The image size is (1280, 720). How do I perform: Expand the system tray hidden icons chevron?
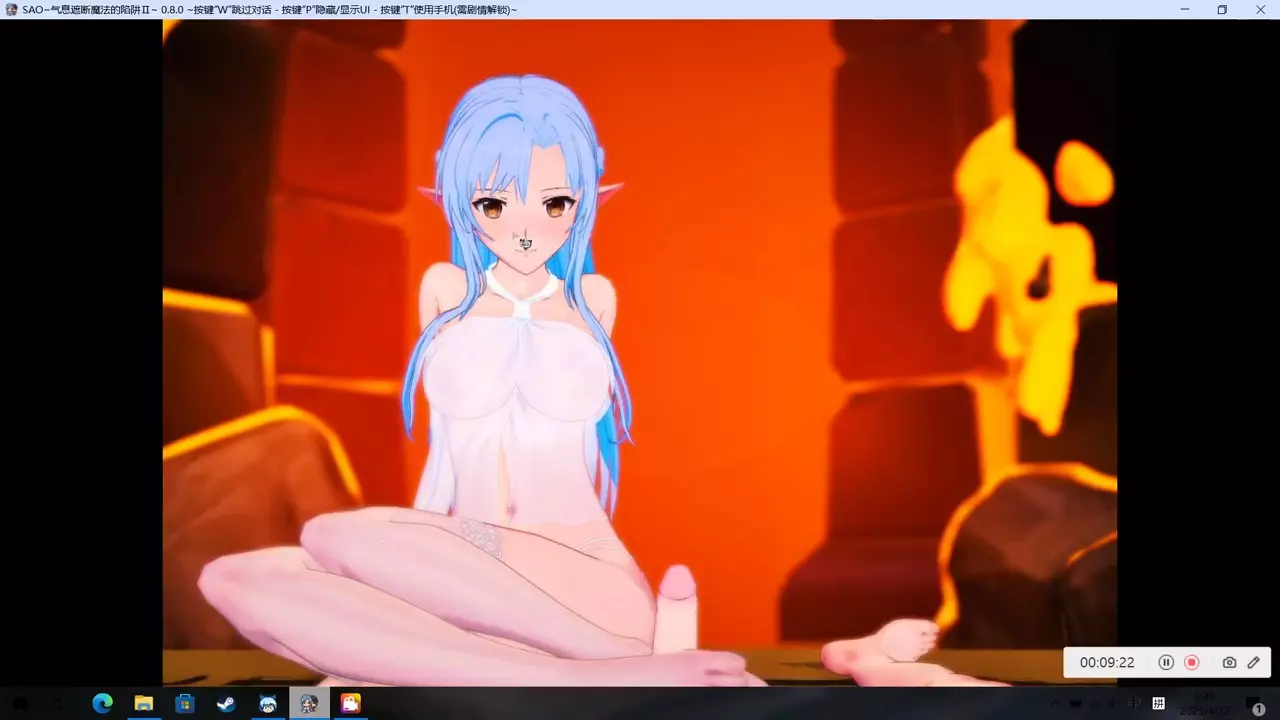point(1057,703)
